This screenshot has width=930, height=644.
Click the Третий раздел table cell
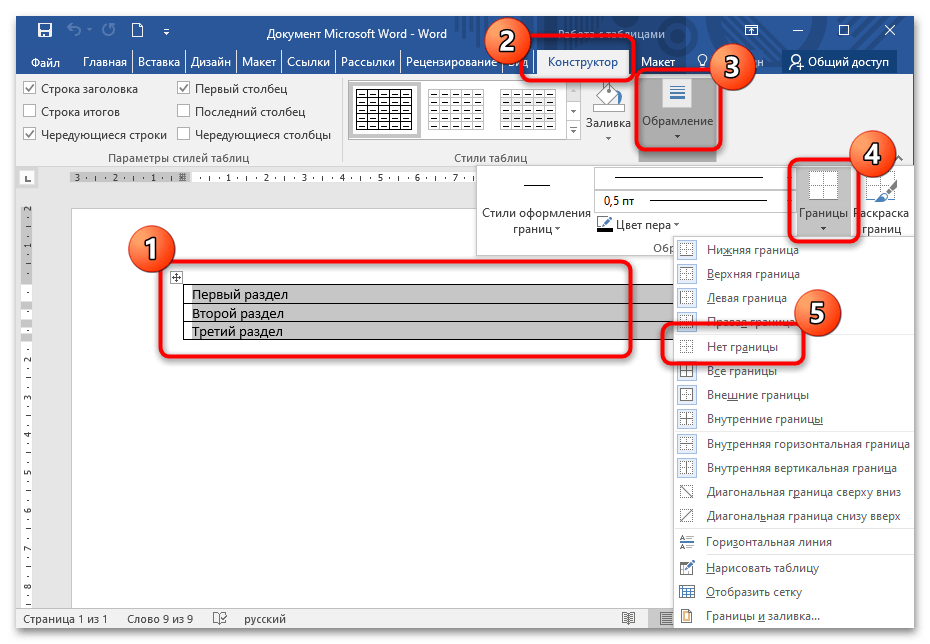coord(428,331)
